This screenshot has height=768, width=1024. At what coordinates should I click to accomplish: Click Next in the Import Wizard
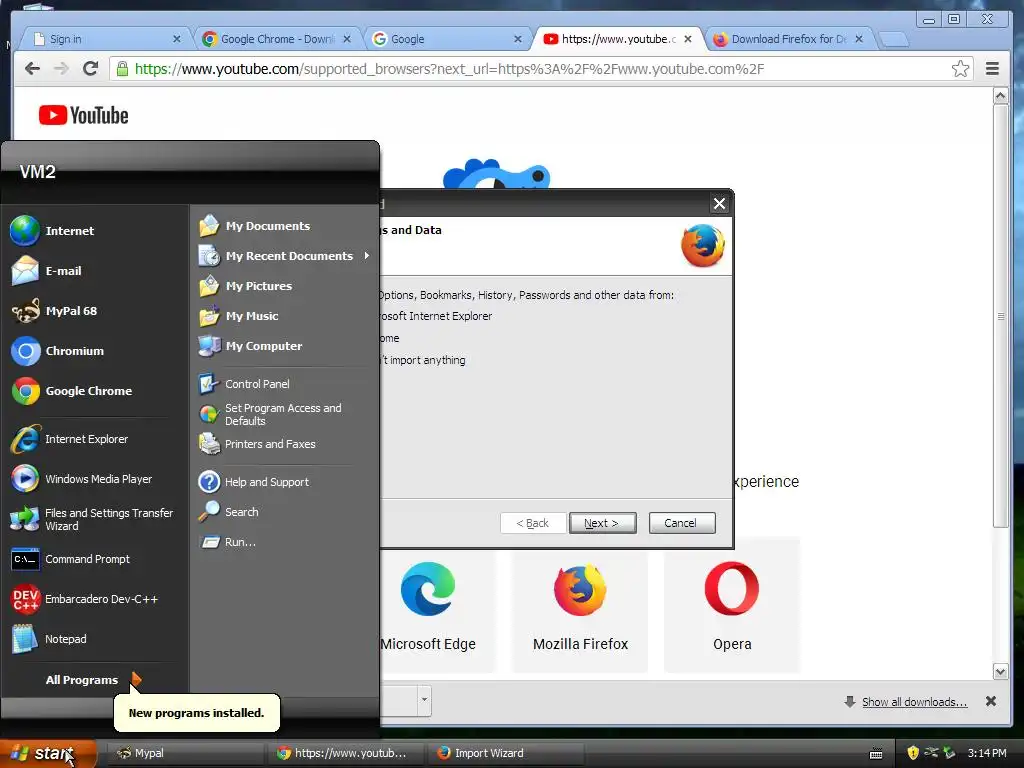click(602, 523)
